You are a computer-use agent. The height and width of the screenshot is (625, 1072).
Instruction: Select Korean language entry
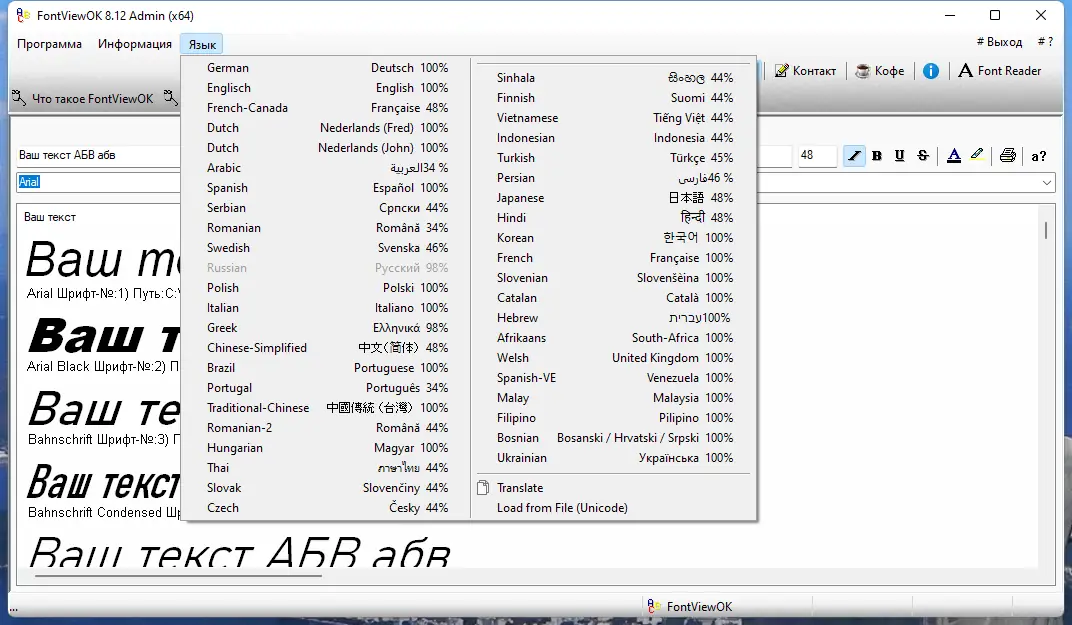(615, 238)
